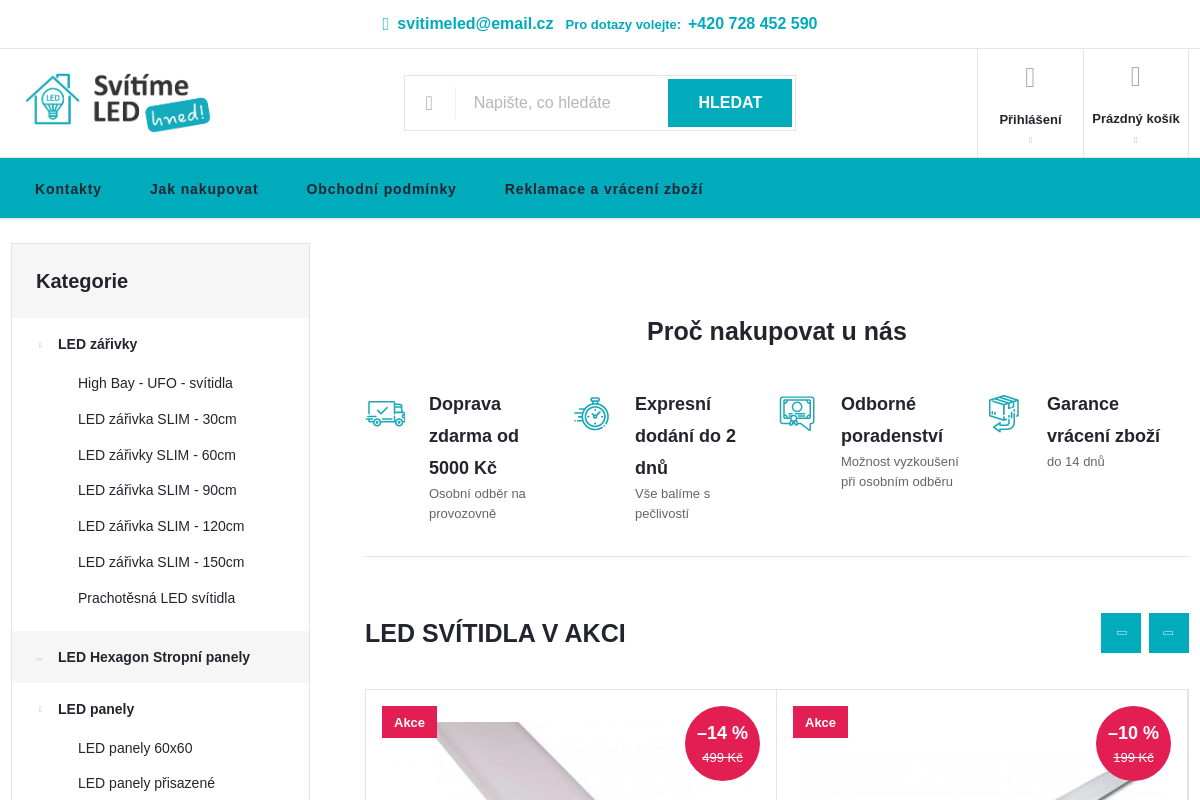Click the svitimeled@email.cz email link
Screen dimensions: 1200x800
click(x=475, y=23)
